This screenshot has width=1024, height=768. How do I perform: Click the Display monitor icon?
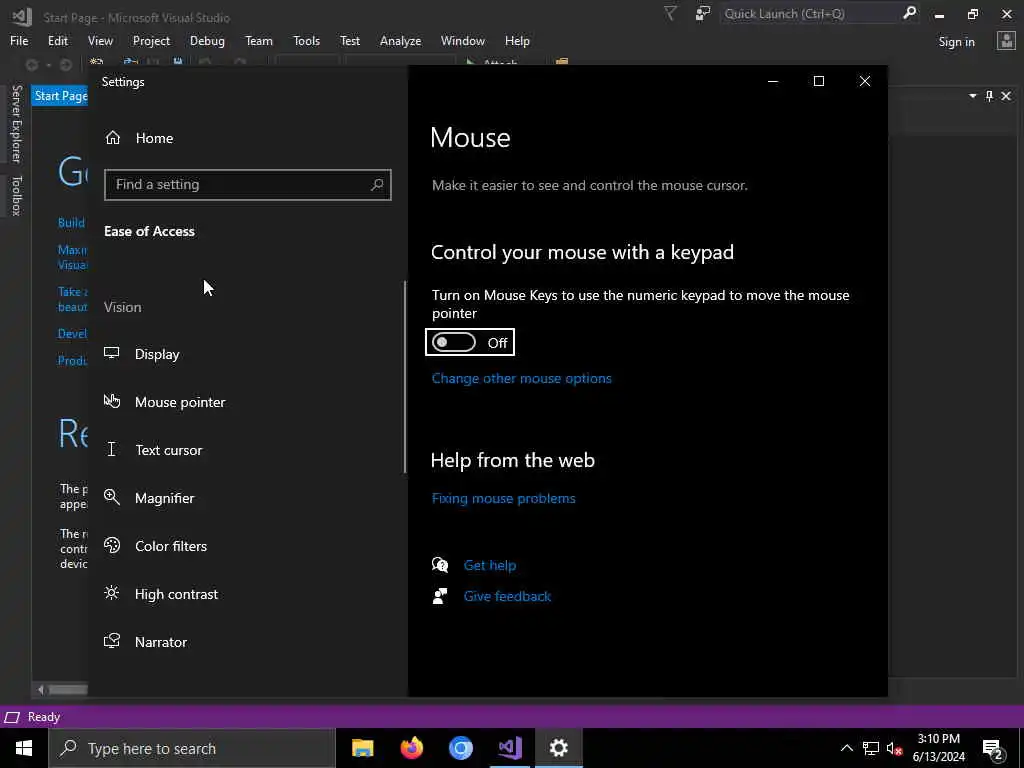112,353
